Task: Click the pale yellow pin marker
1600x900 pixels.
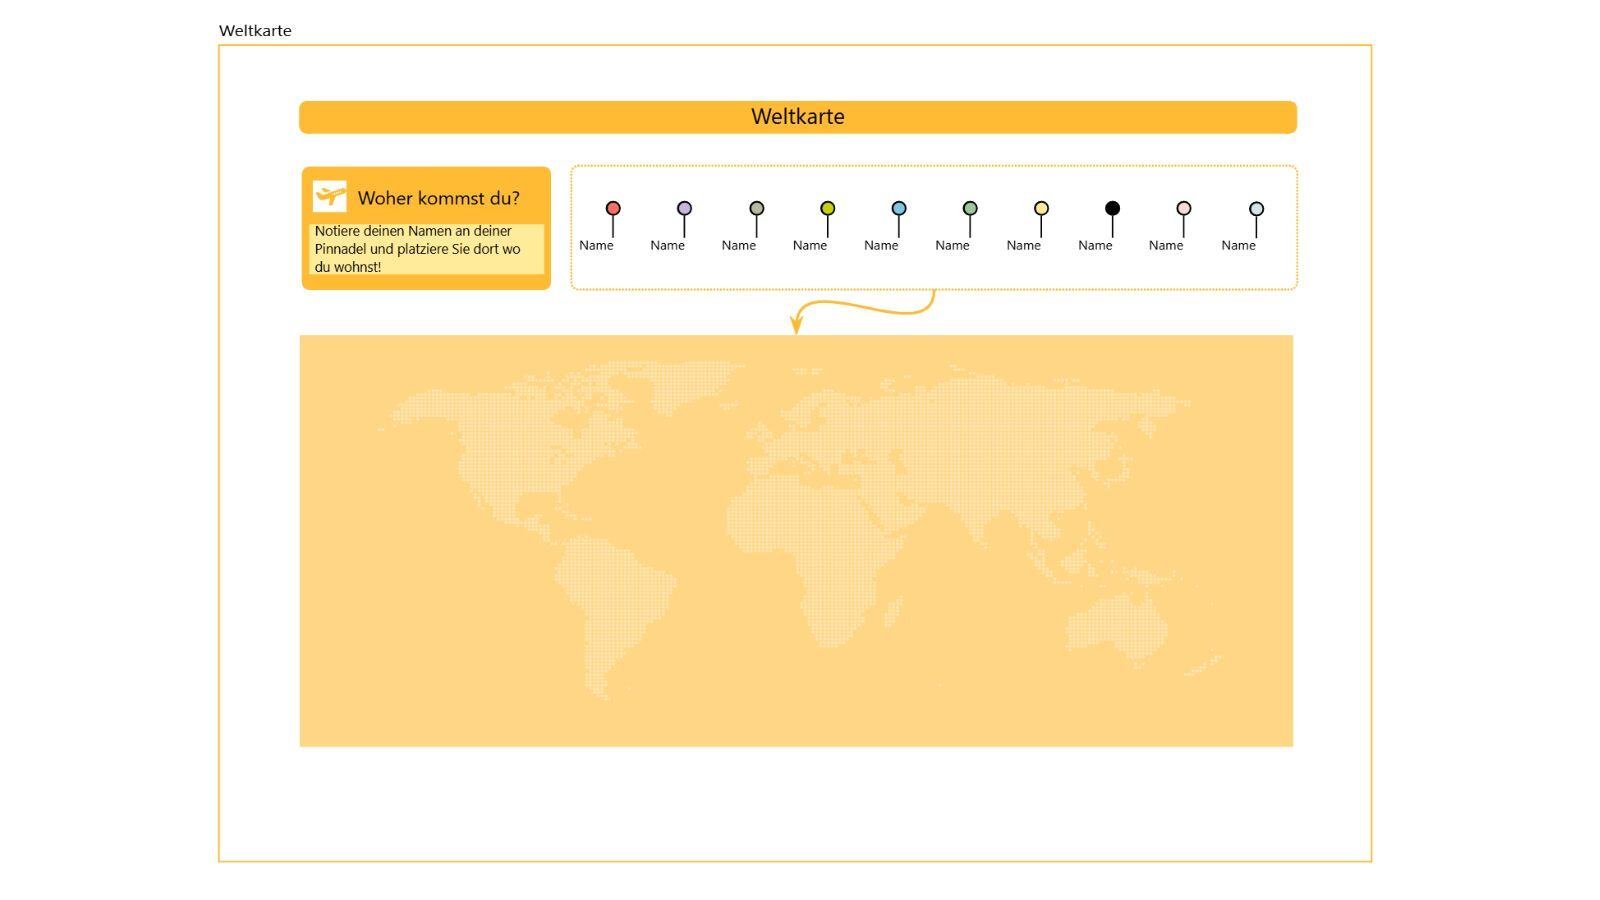Action: pyautogui.click(x=1041, y=209)
